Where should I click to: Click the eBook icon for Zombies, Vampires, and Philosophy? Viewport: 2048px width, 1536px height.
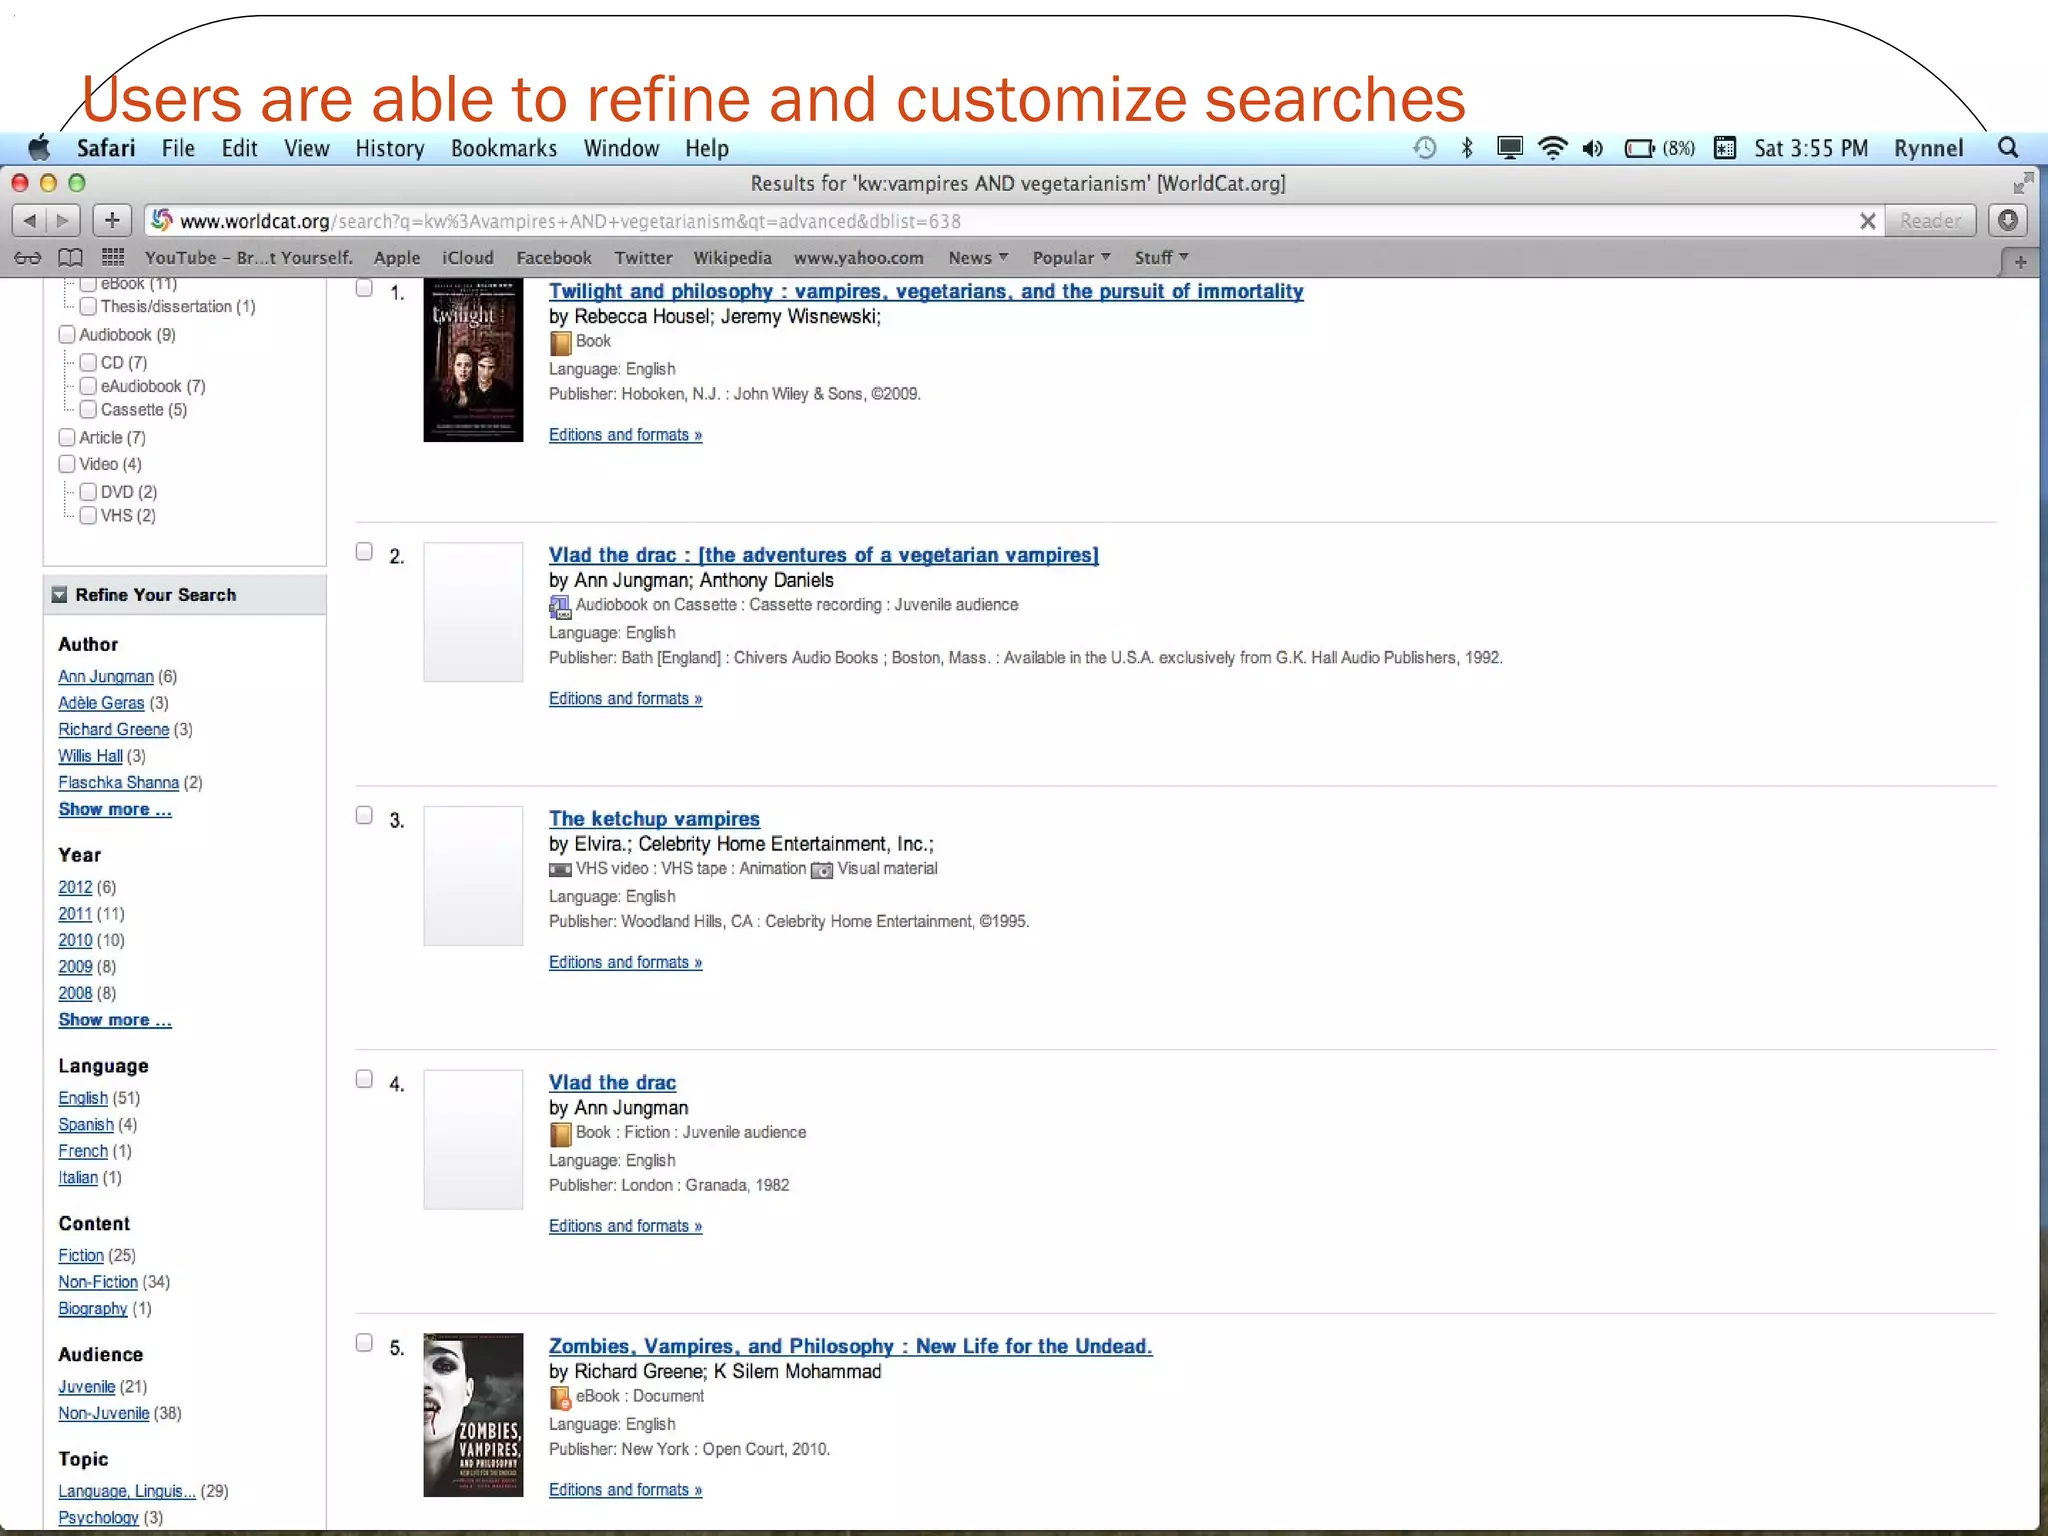click(x=561, y=1398)
